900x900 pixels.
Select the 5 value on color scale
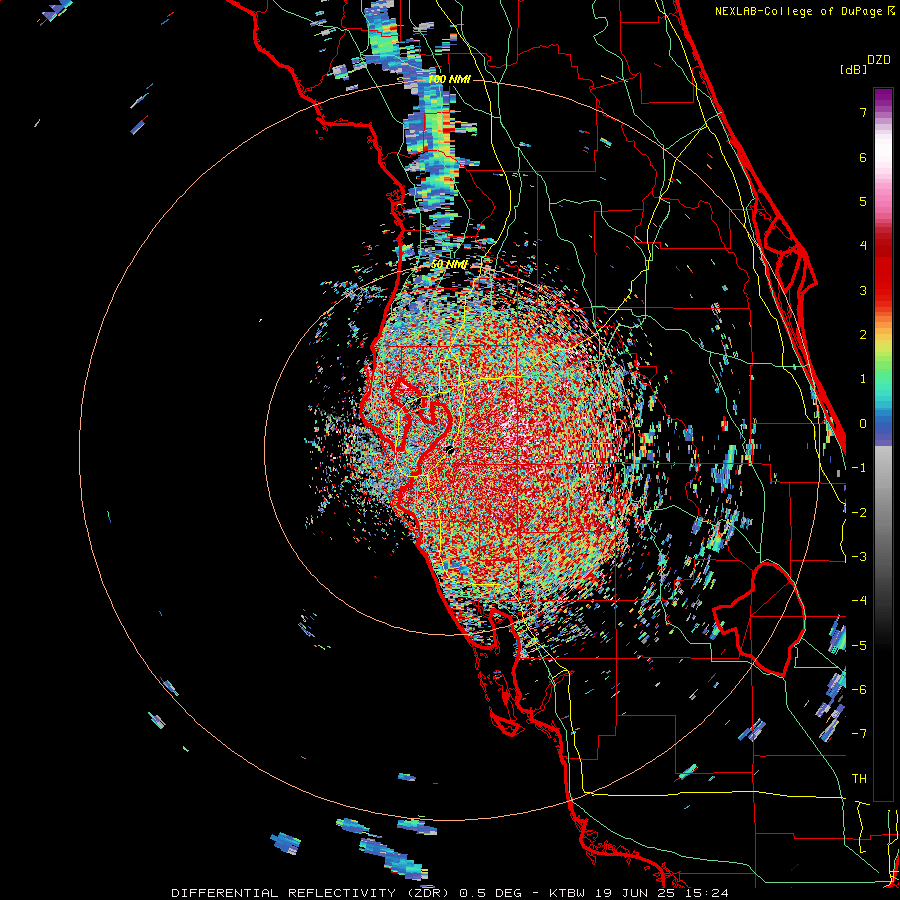(x=863, y=201)
